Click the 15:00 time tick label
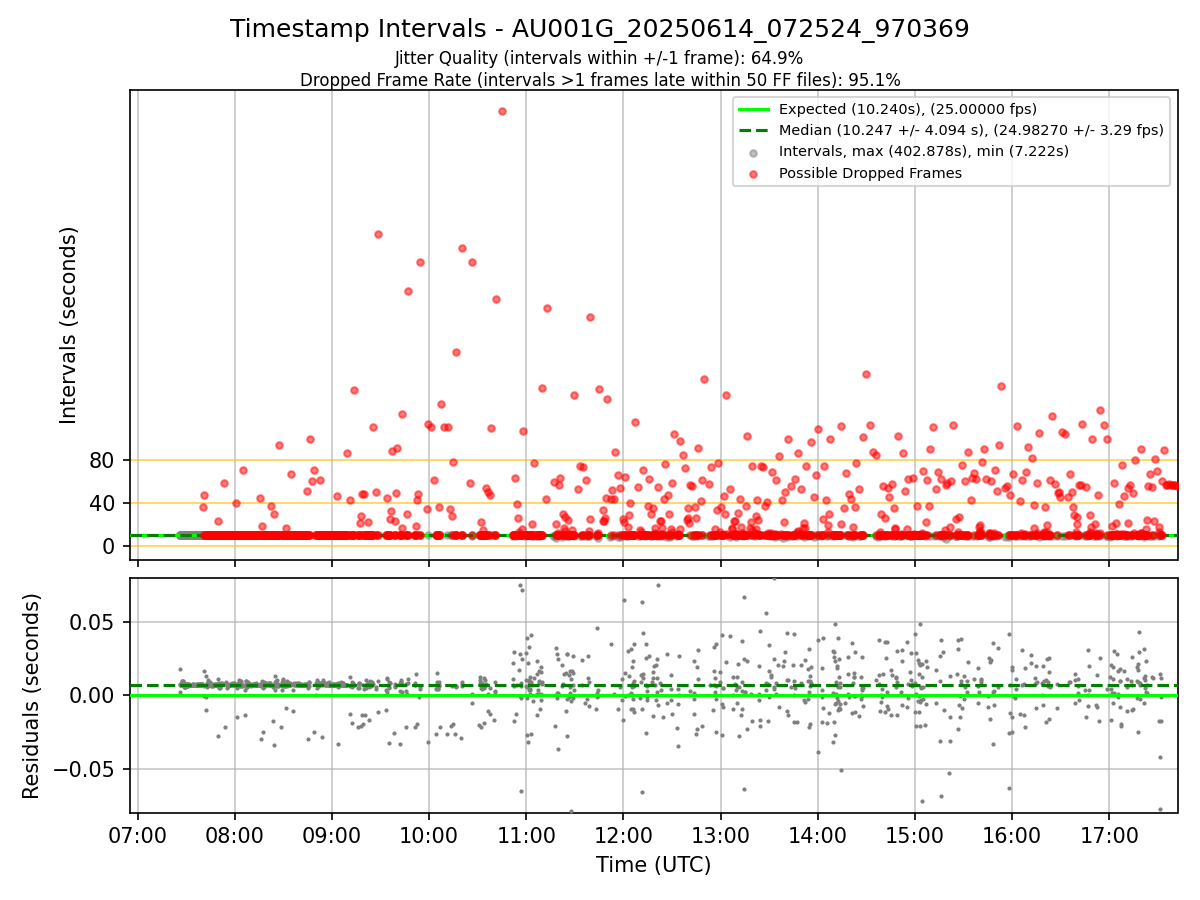This screenshot has height=900, width=1200. pyautogui.click(x=914, y=833)
